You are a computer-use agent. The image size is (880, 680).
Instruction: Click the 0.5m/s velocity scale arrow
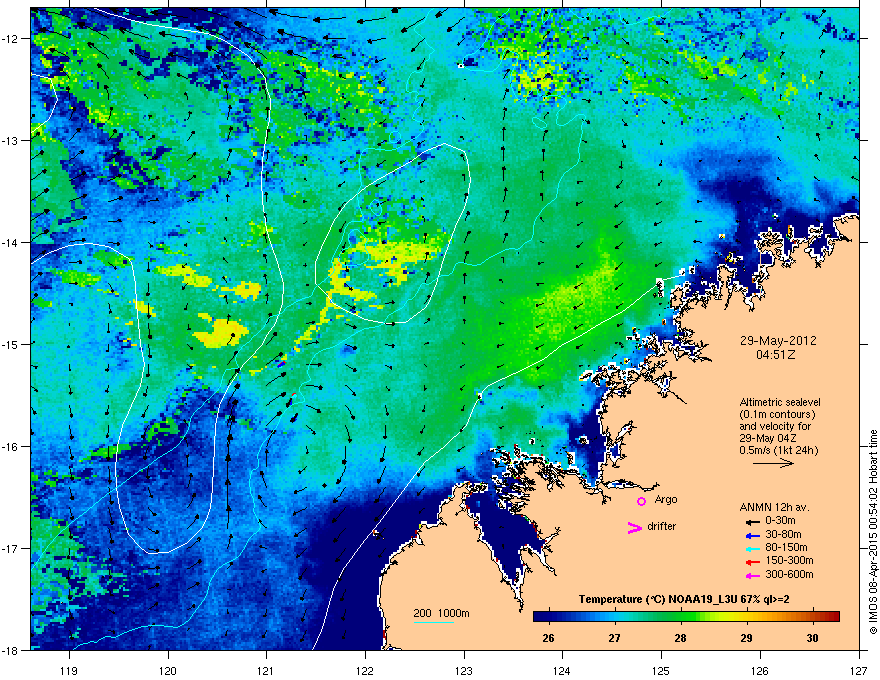[773, 463]
